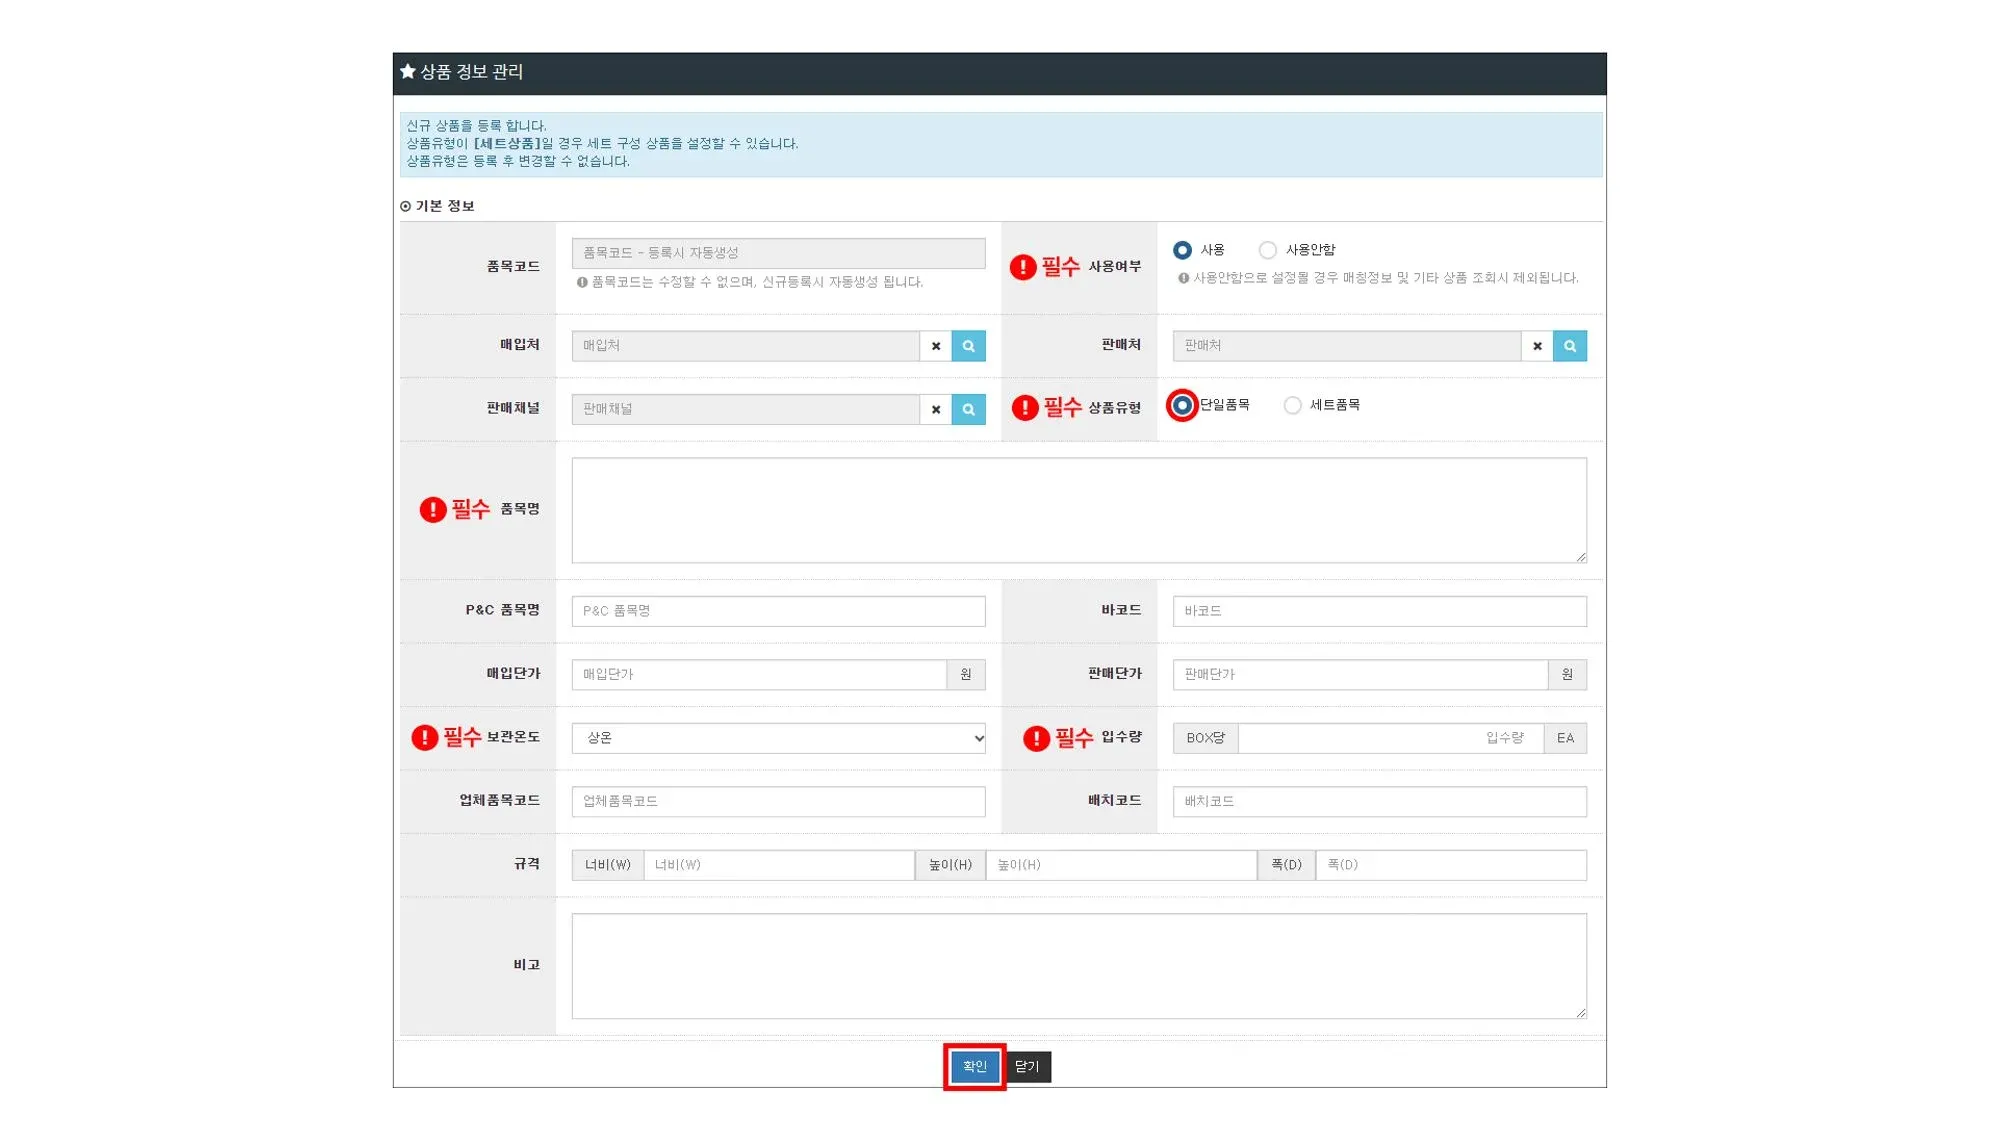Focus the 바코드 input field
Viewport: 2000px width, 1139px height.
pos(1378,611)
